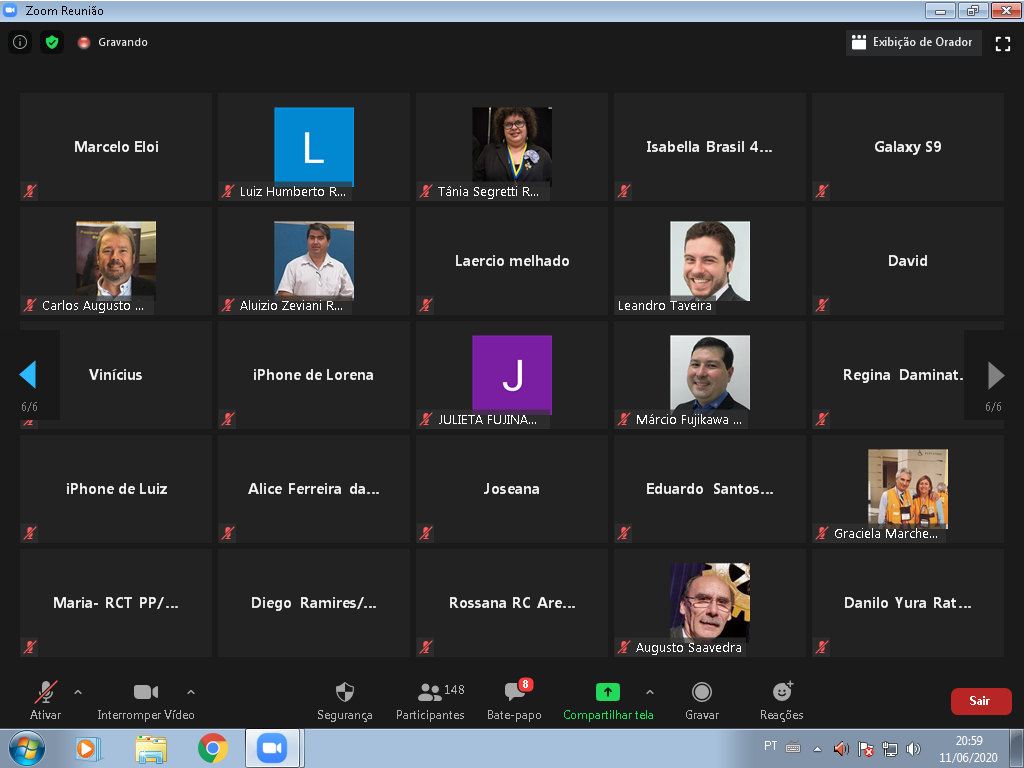Go to previous gallery page arrow

[x=28, y=375]
